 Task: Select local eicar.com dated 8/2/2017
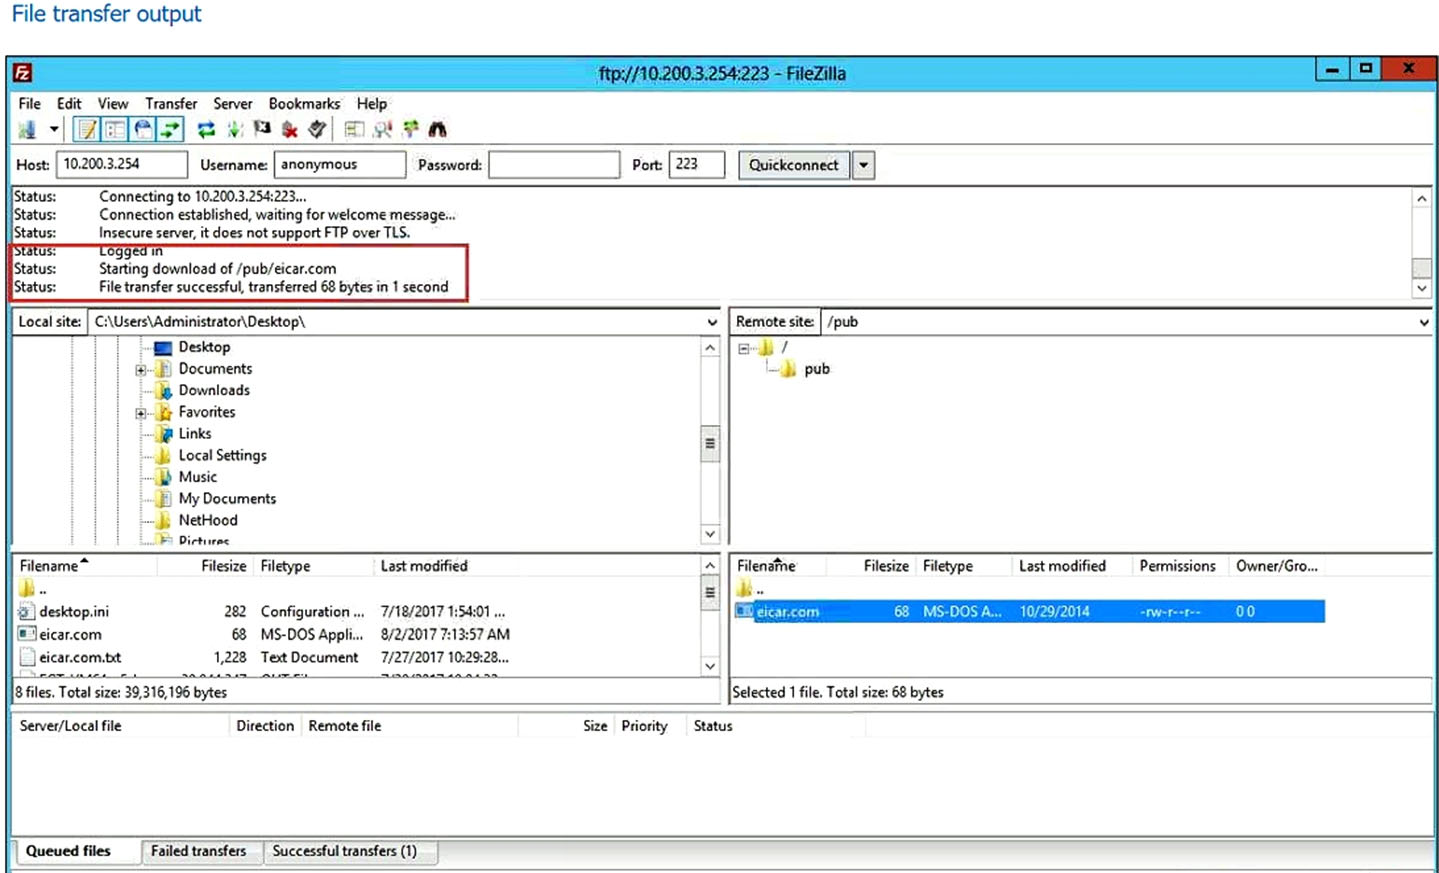pyautogui.click(x=70, y=634)
